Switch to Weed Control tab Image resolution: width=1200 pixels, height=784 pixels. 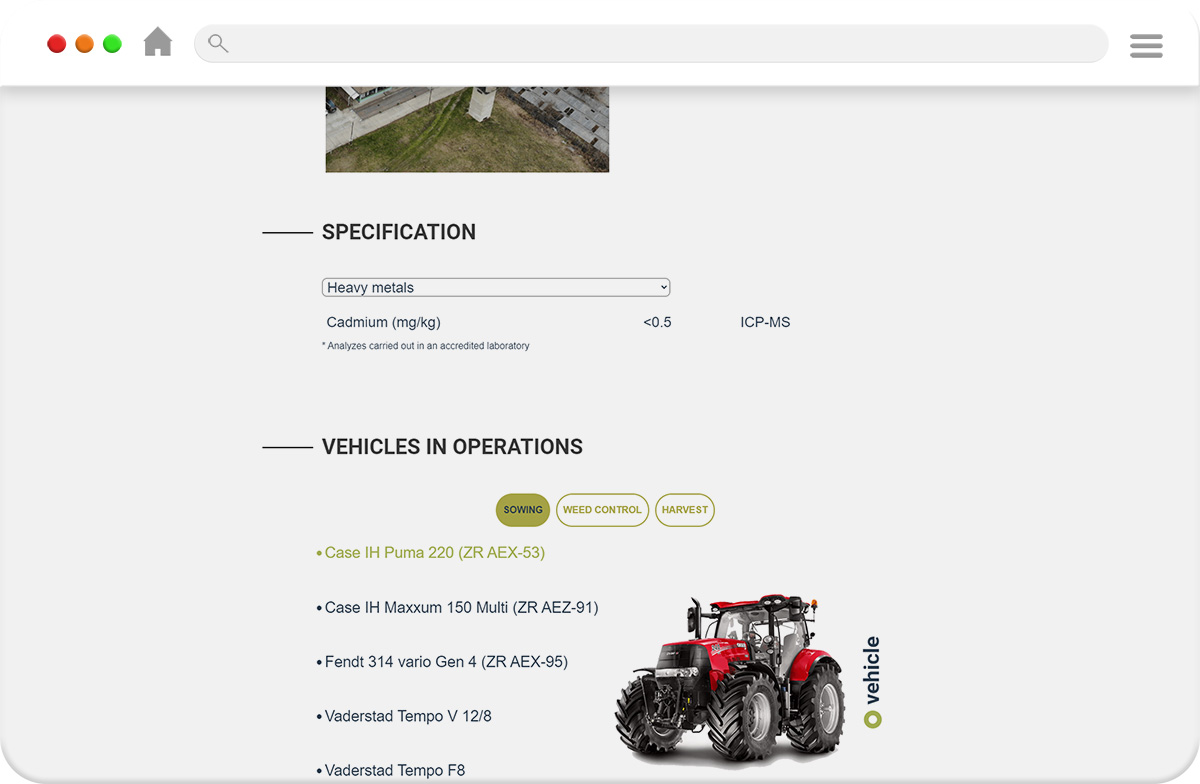(602, 510)
